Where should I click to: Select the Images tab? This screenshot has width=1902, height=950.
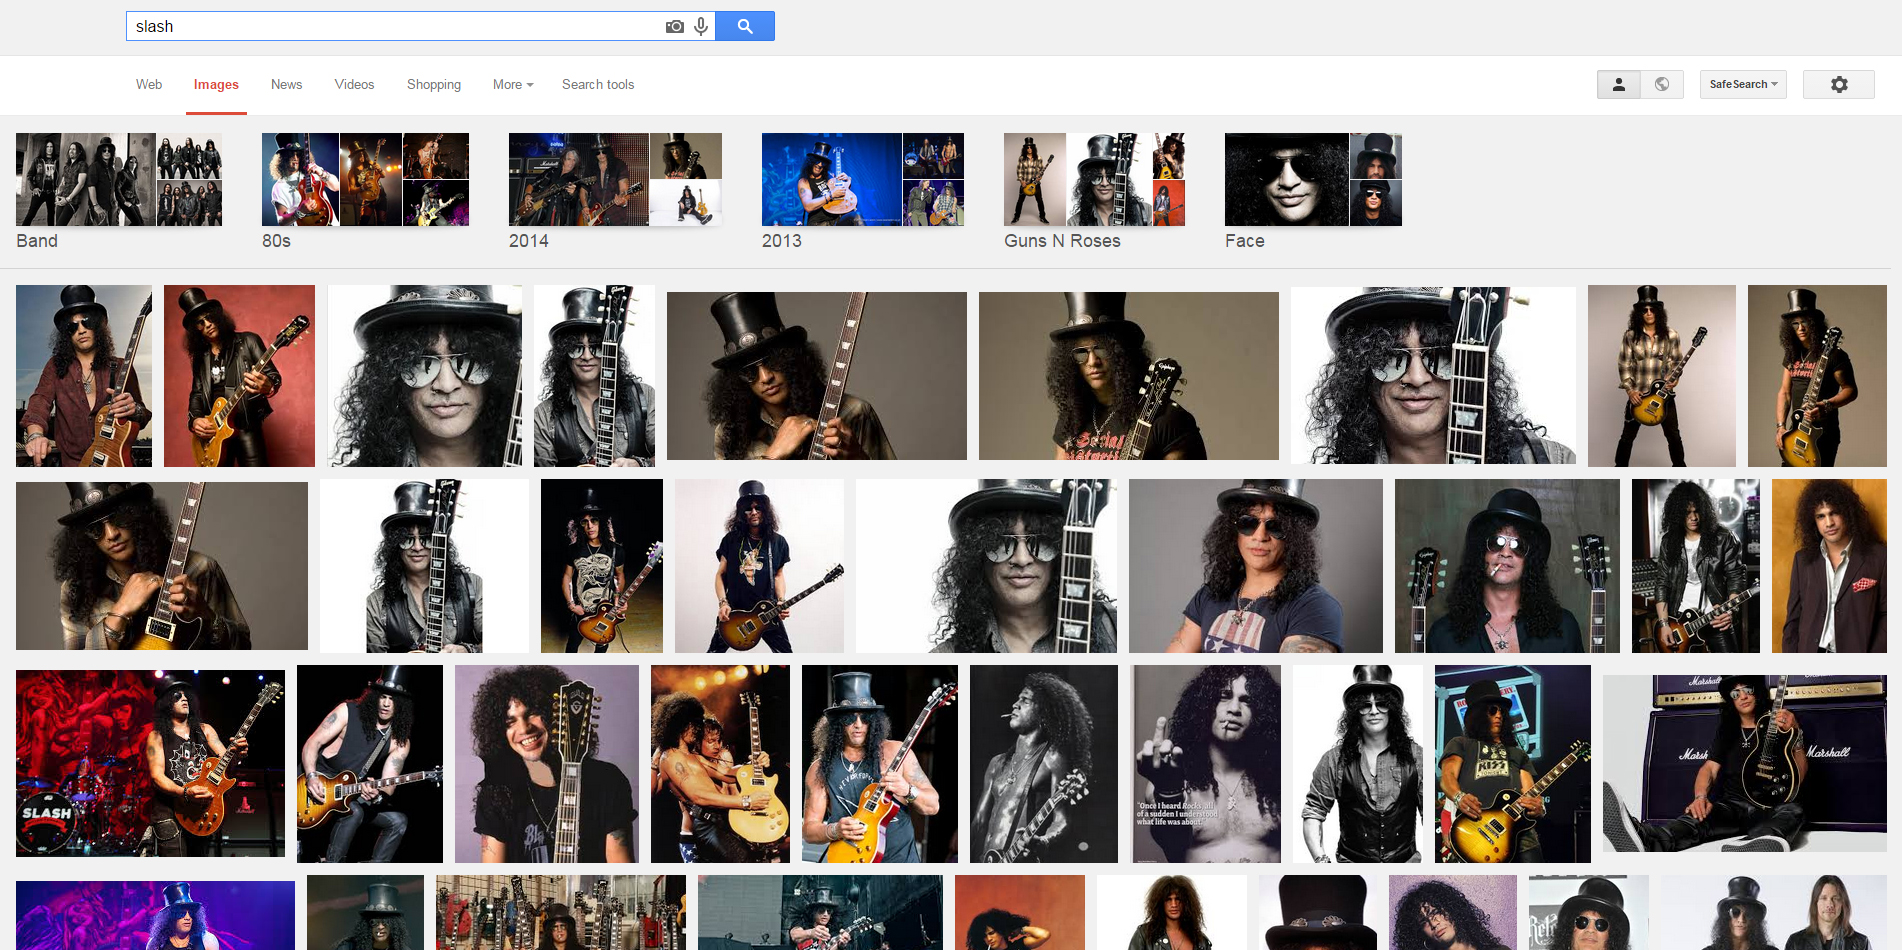click(x=216, y=85)
